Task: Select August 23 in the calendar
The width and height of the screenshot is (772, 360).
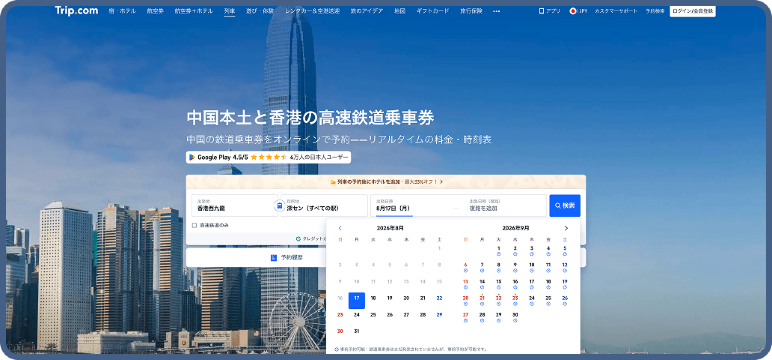Action: pyautogui.click(x=340, y=315)
